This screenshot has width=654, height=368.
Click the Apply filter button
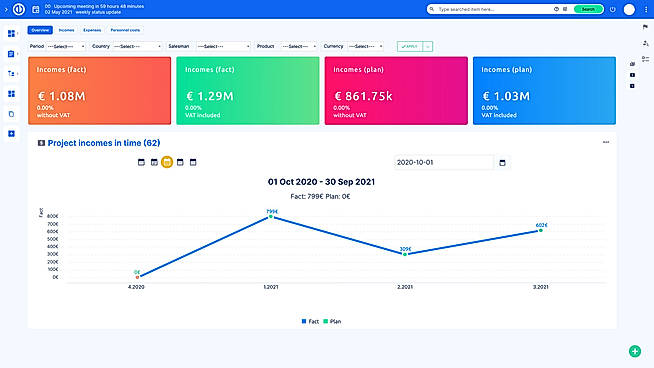click(x=410, y=46)
